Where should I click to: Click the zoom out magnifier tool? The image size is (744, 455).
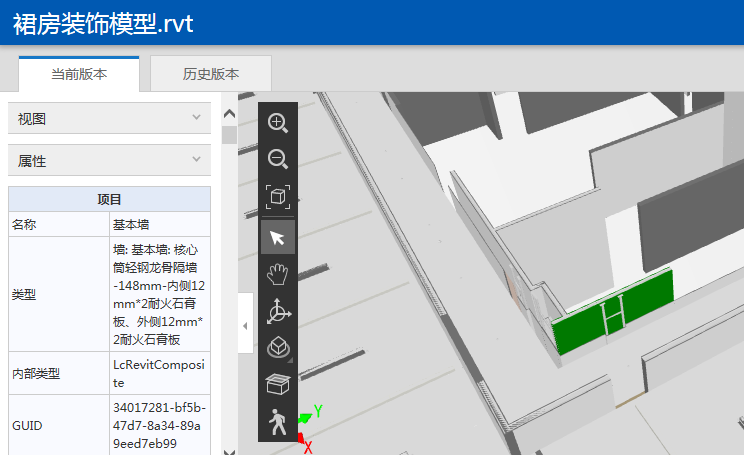pyautogui.click(x=278, y=160)
